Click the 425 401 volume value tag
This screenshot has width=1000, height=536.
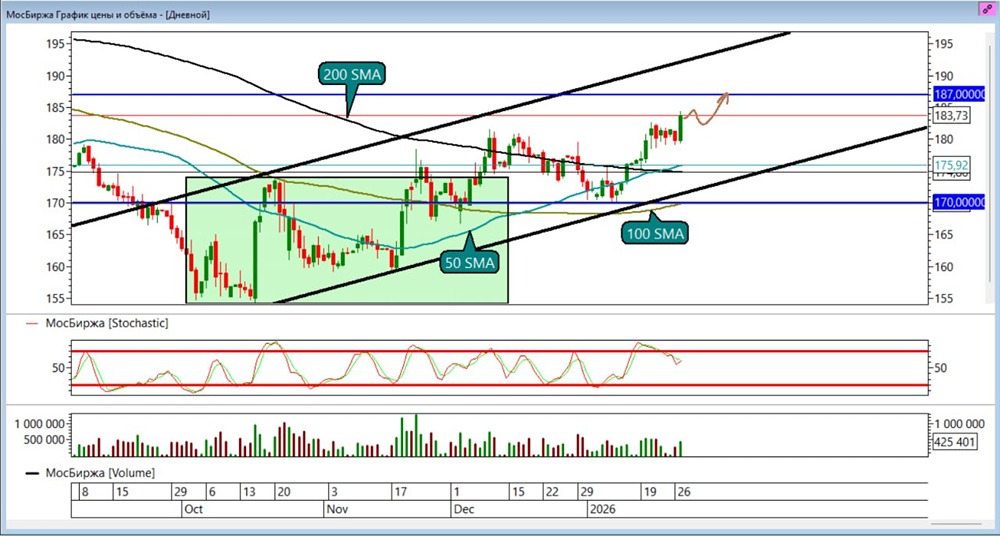click(954, 442)
